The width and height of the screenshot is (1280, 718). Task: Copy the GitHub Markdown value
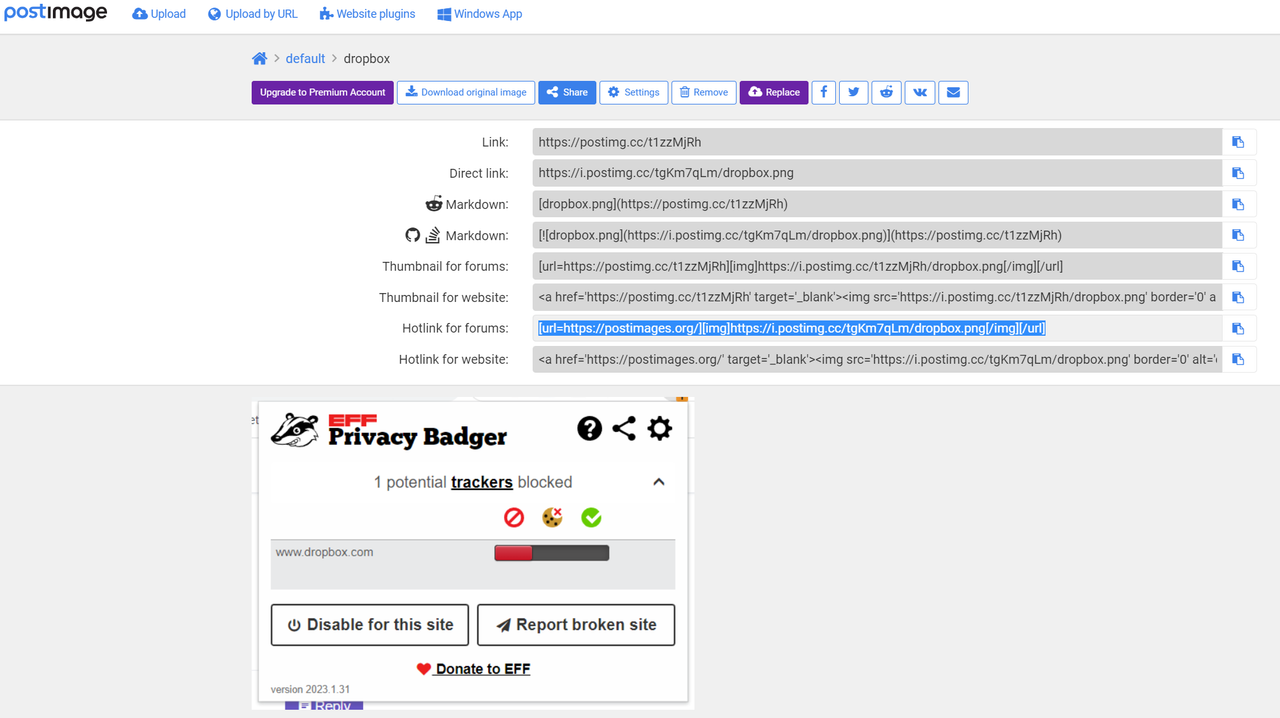[x=1238, y=235]
